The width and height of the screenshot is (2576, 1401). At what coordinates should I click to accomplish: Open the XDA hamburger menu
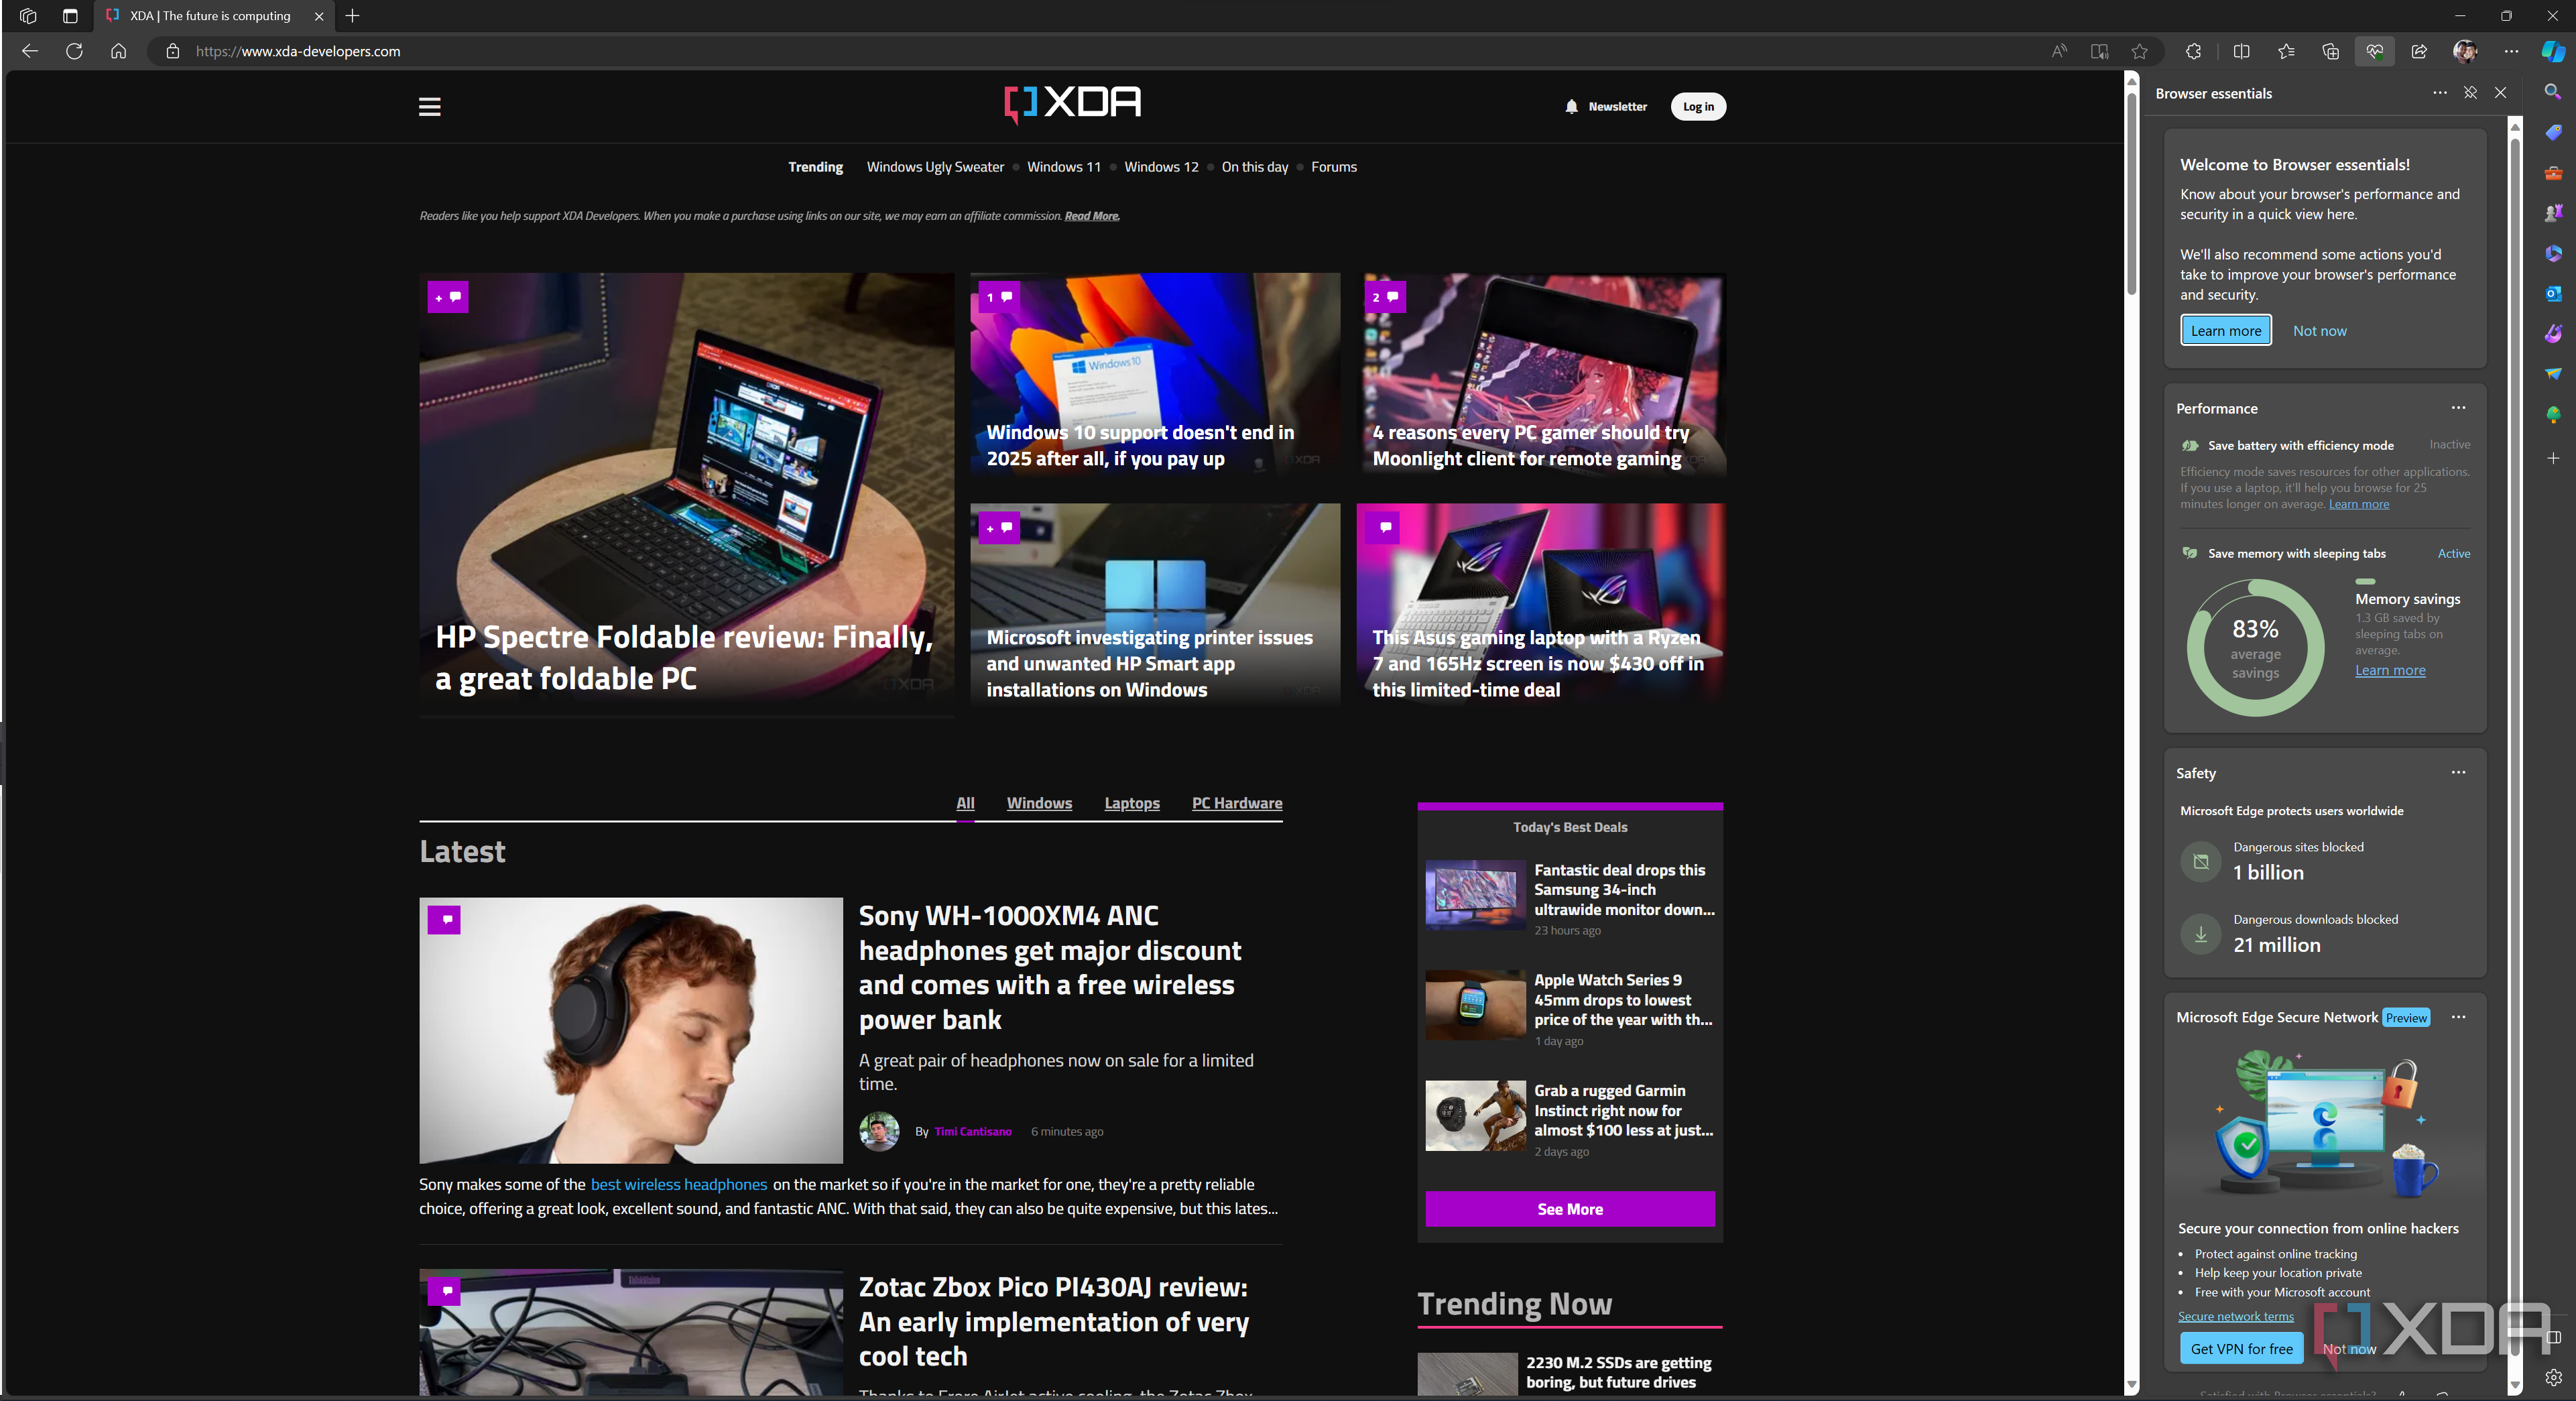coord(430,106)
